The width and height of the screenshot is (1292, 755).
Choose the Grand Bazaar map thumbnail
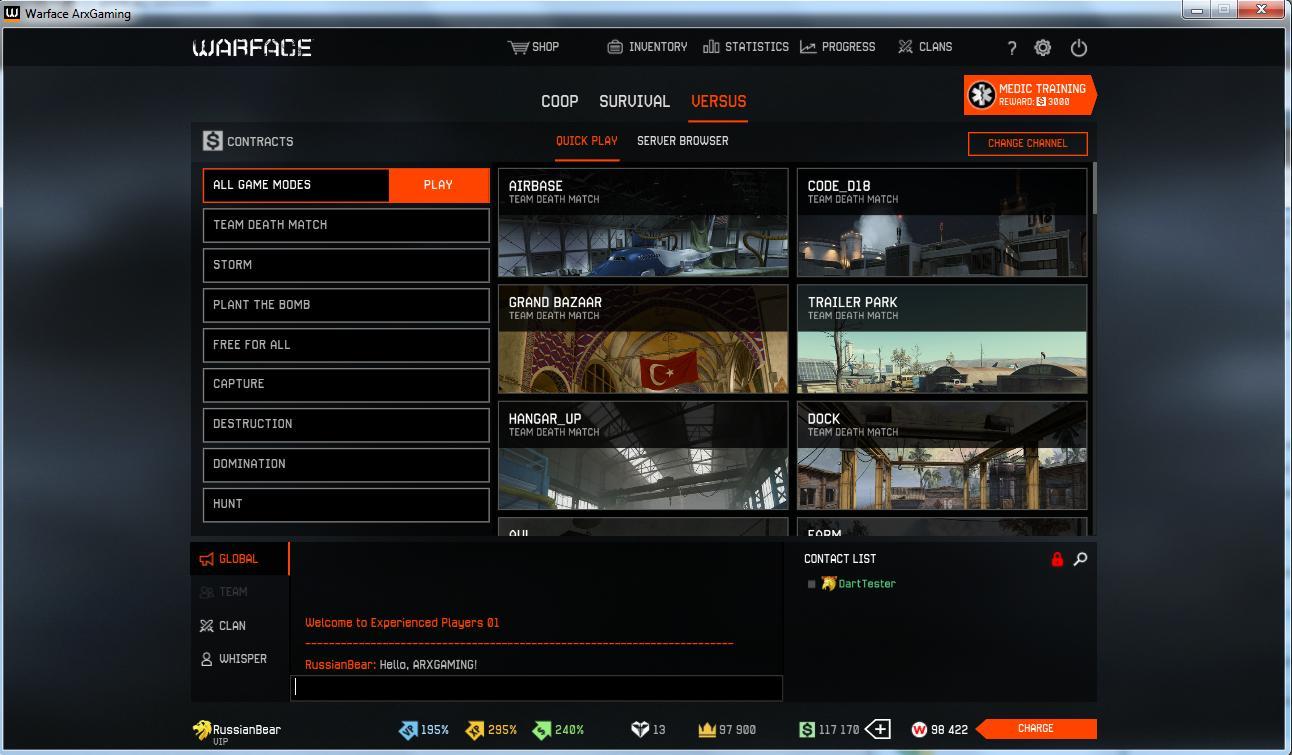tap(643, 339)
